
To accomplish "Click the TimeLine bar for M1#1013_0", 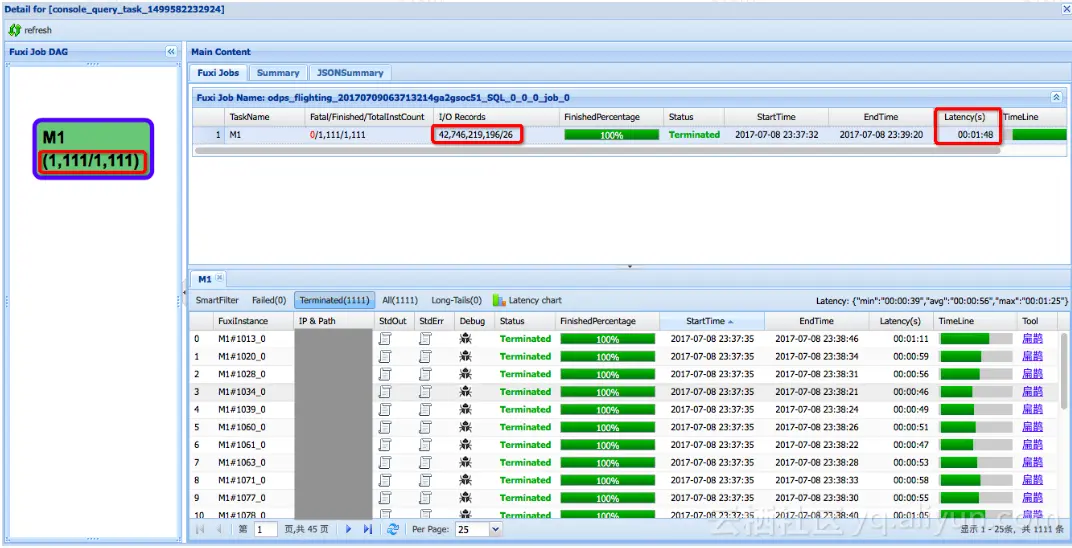I will point(976,339).
